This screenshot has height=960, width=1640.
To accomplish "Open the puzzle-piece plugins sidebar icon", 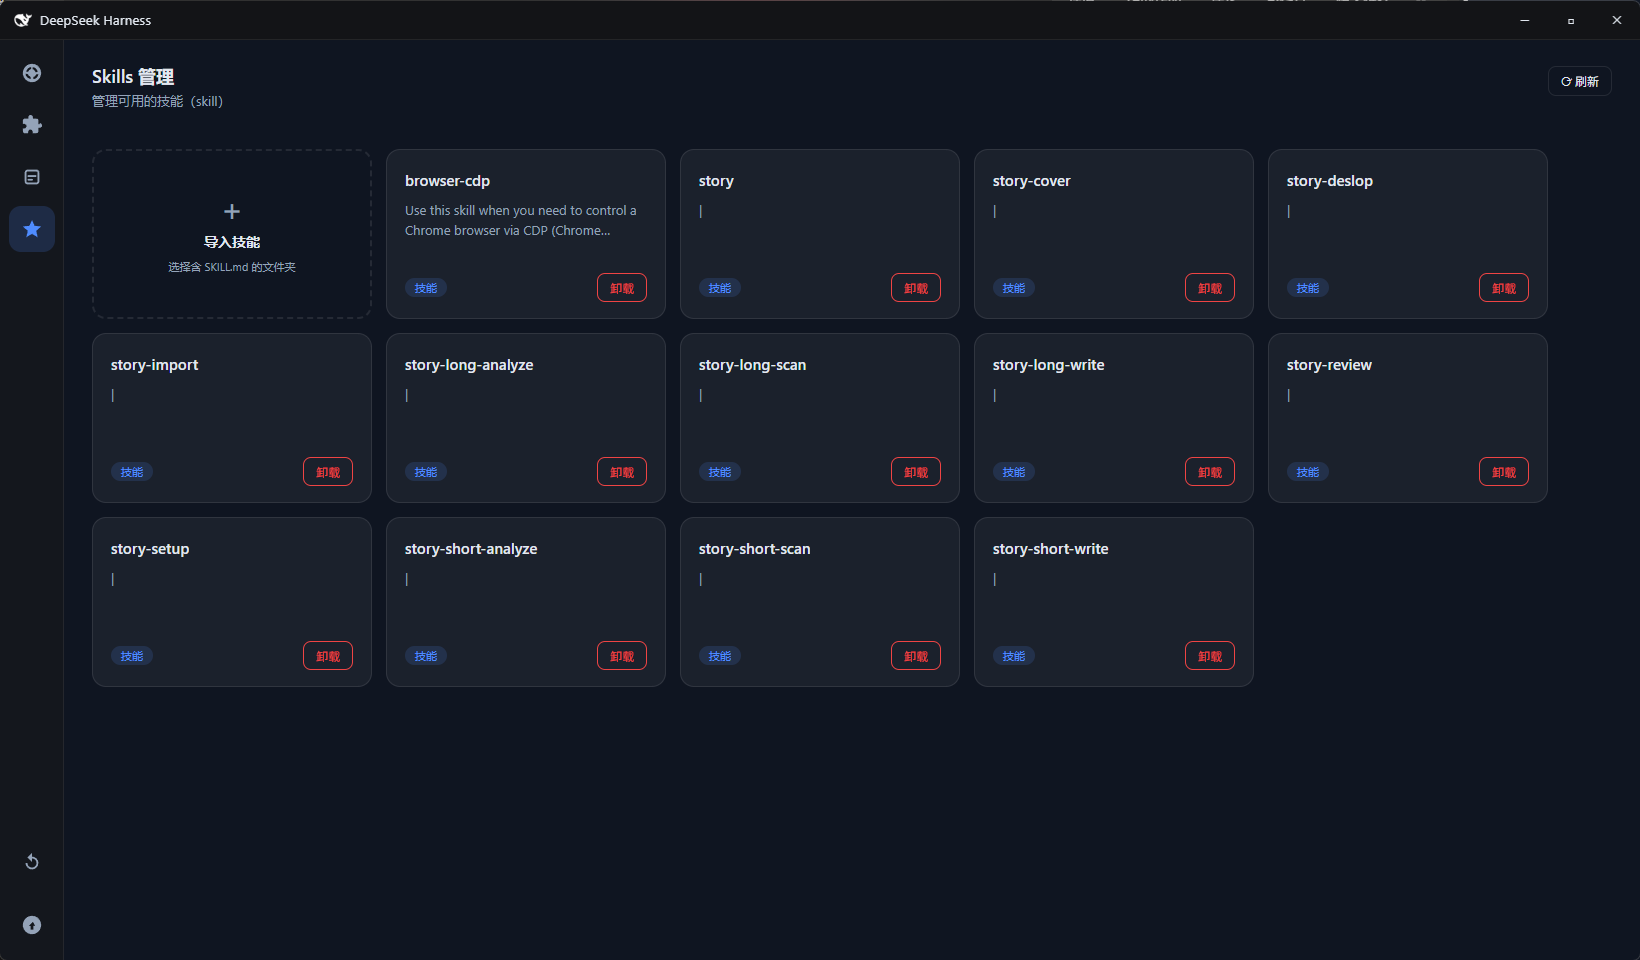I will click(x=32, y=125).
